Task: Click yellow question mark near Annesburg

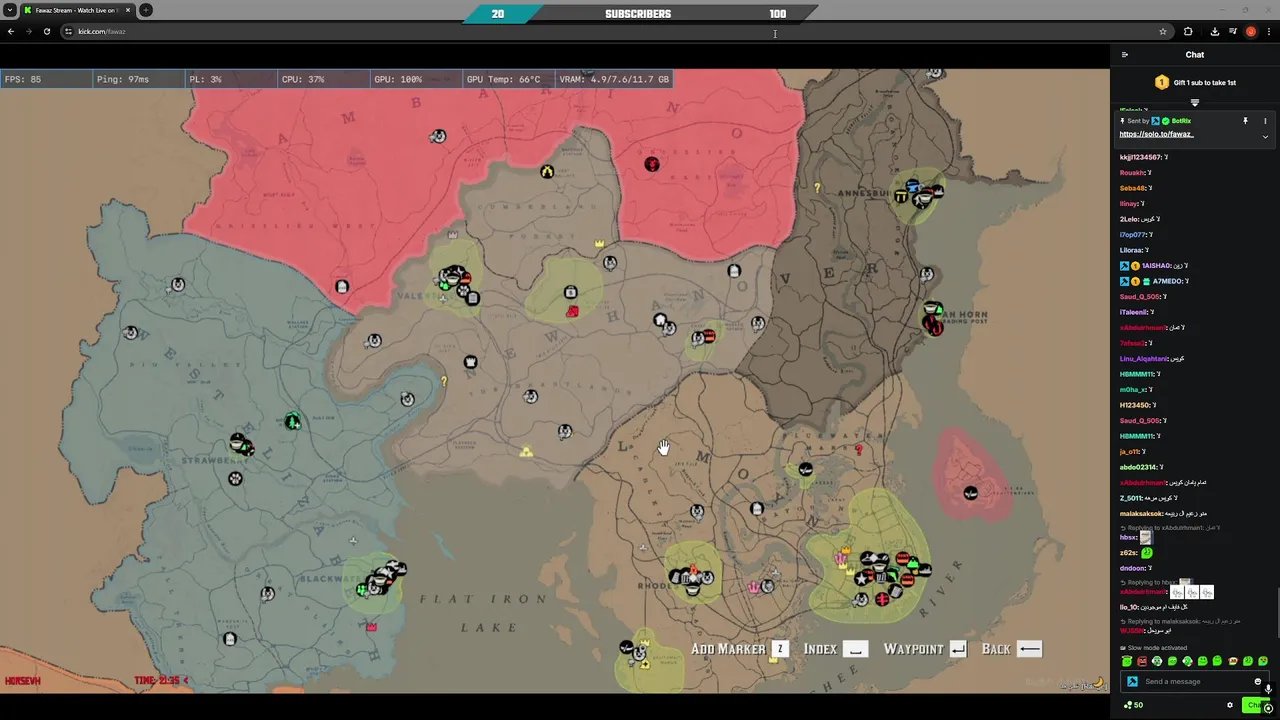Action: (x=817, y=188)
